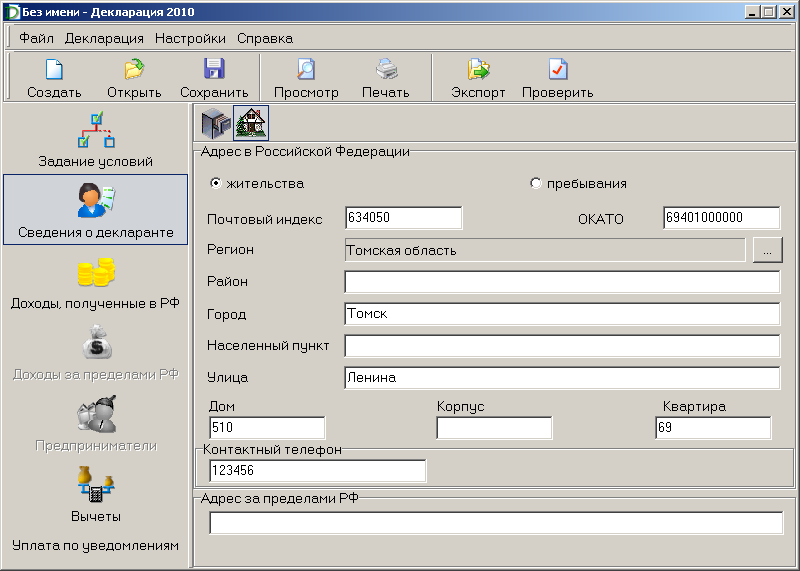Image resolution: width=800 pixels, height=571 pixels.
Task: Go to Доходы, полученные в РФ section
Action: click(x=95, y=284)
